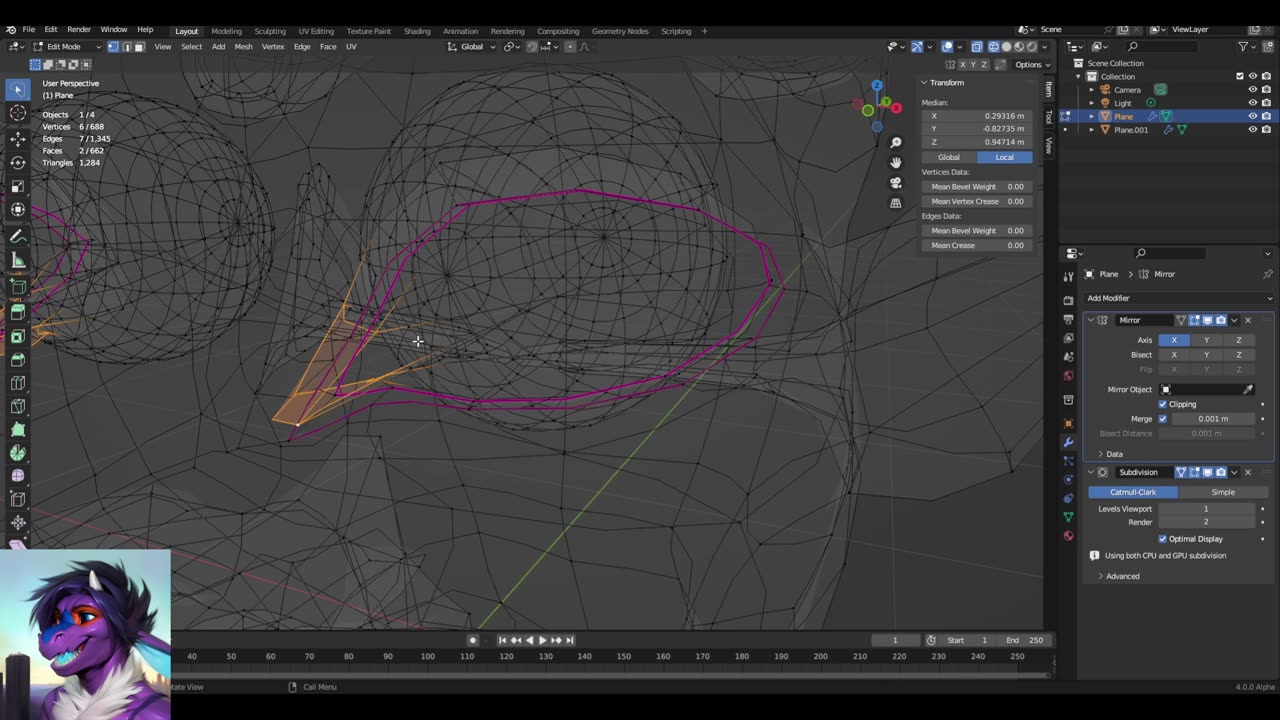Screen dimensions: 1280x720
Task: Select the Annotate pencil tool
Action: tap(18, 237)
